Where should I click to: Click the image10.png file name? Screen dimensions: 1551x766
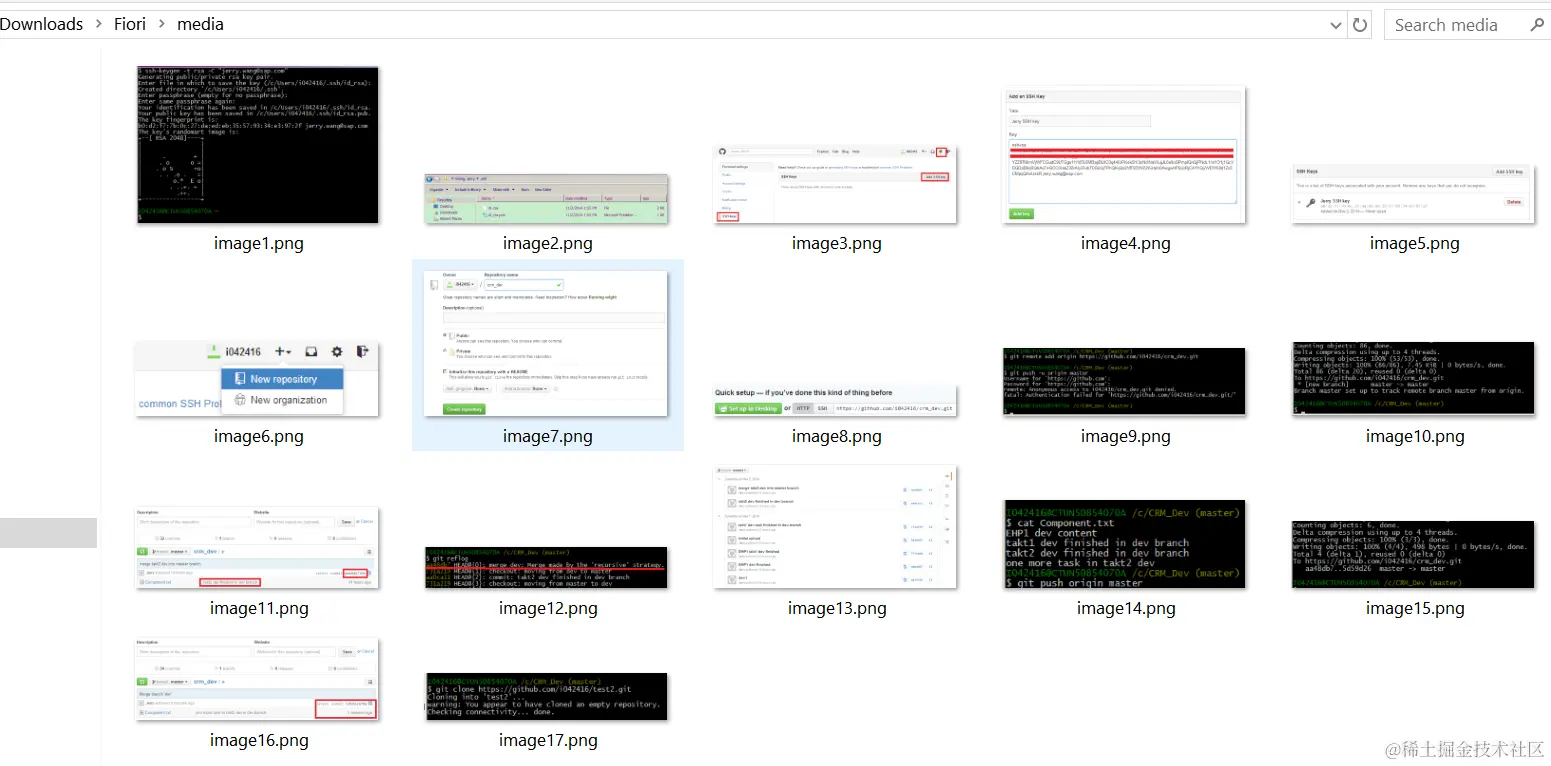click(x=1414, y=436)
